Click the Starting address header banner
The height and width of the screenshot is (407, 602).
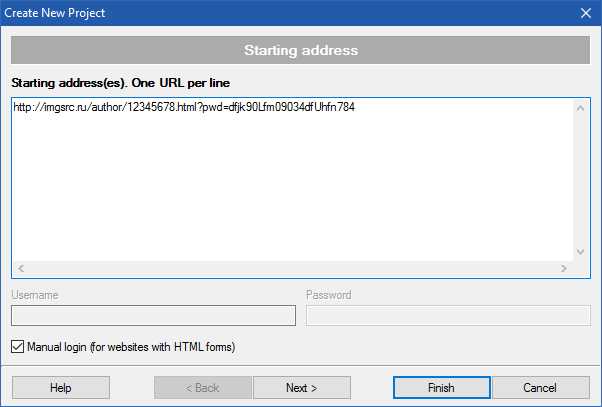[301, 50]
